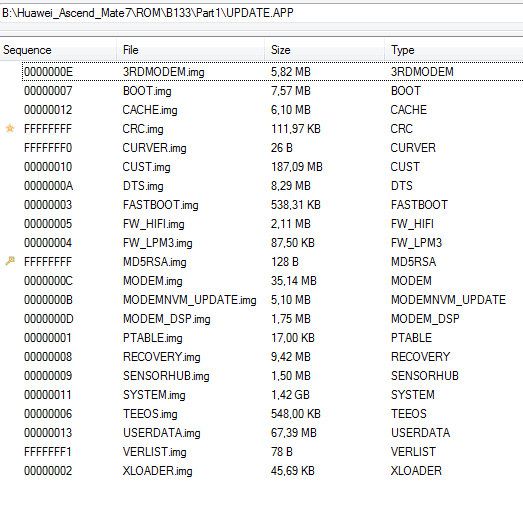
Task: Select the USERDATA.img row
Action: click(273, 433)
